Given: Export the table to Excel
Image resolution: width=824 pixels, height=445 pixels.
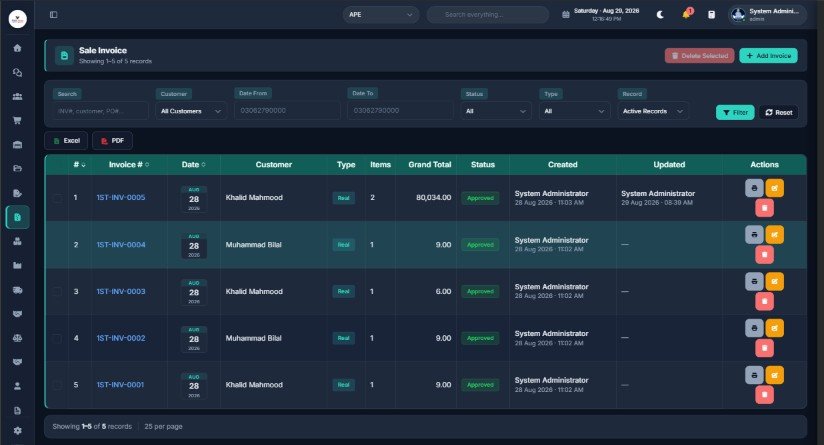Looking at the screenshot, I should pos(66,141).
